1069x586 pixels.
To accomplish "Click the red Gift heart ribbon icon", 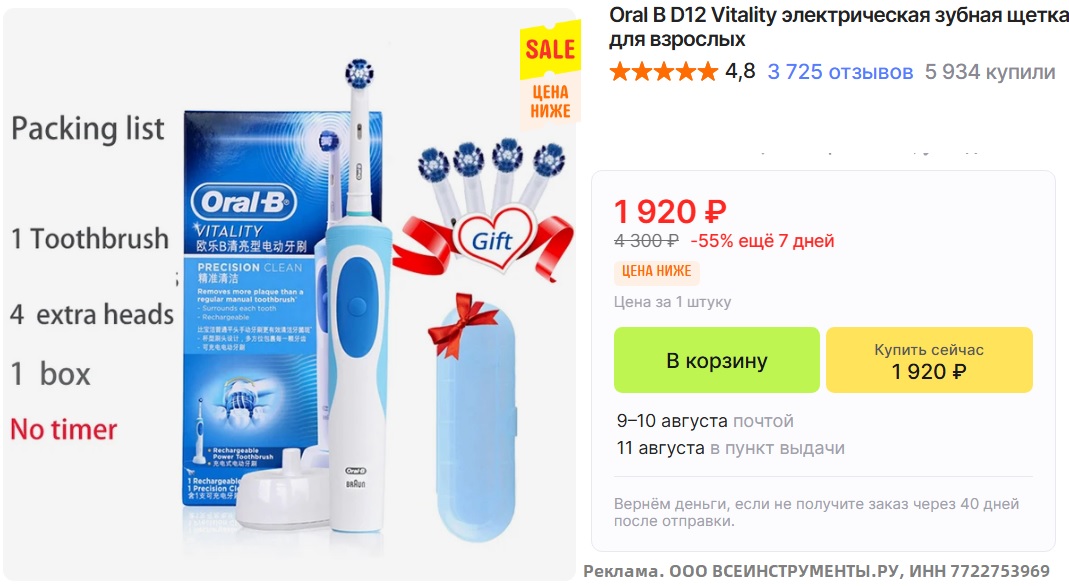I will 490,240.
